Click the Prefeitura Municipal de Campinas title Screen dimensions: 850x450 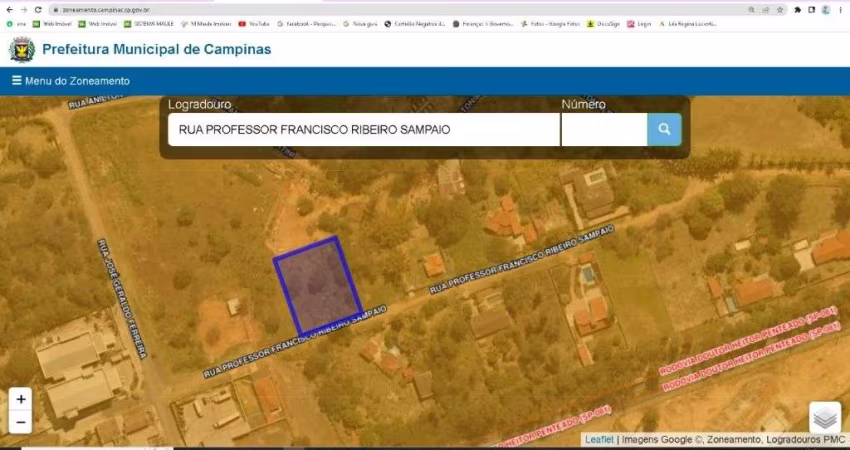pos(157,49)
